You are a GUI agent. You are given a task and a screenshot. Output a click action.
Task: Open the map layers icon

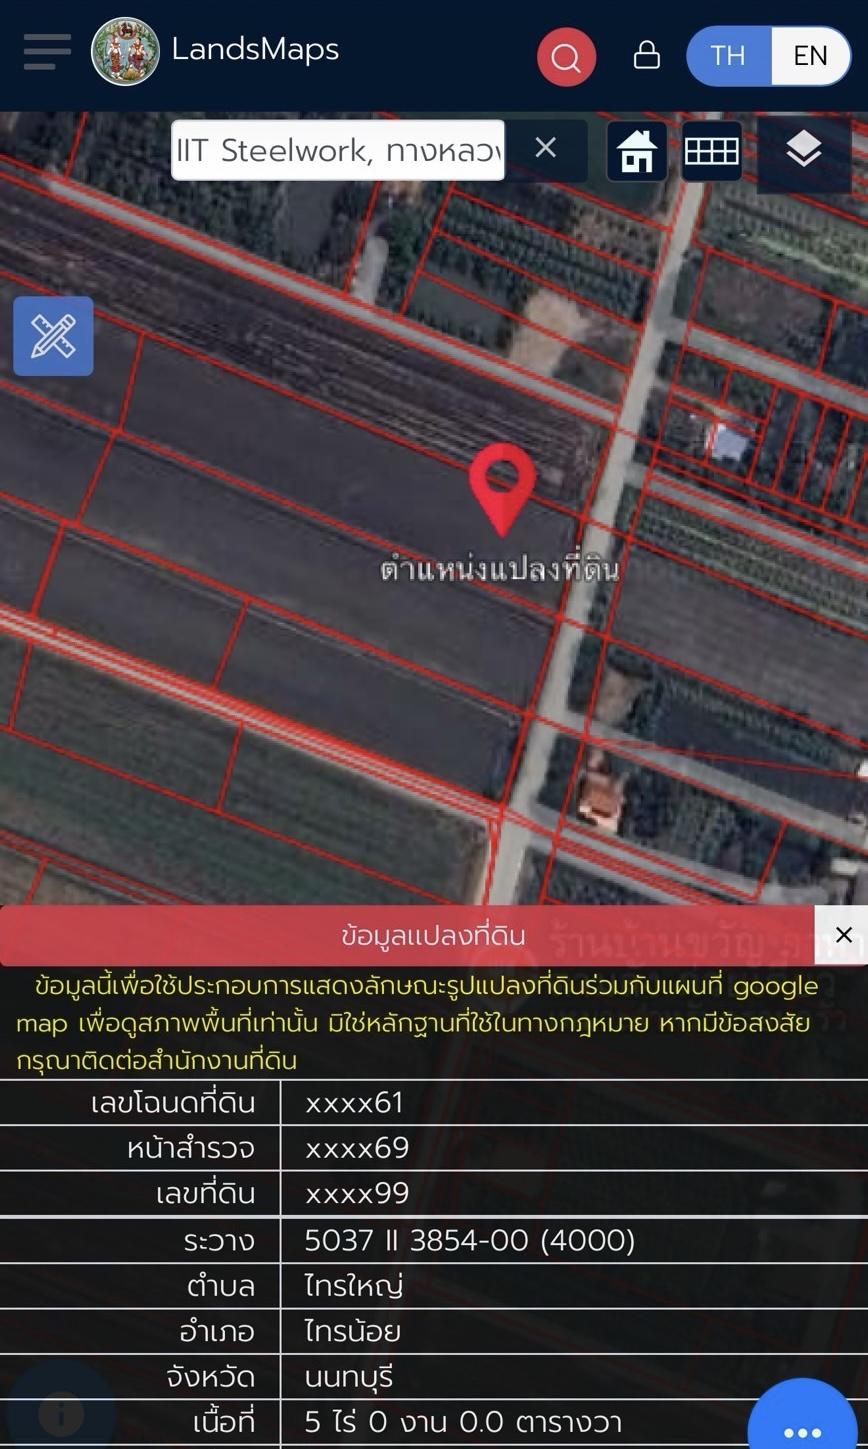click(804, 151)
